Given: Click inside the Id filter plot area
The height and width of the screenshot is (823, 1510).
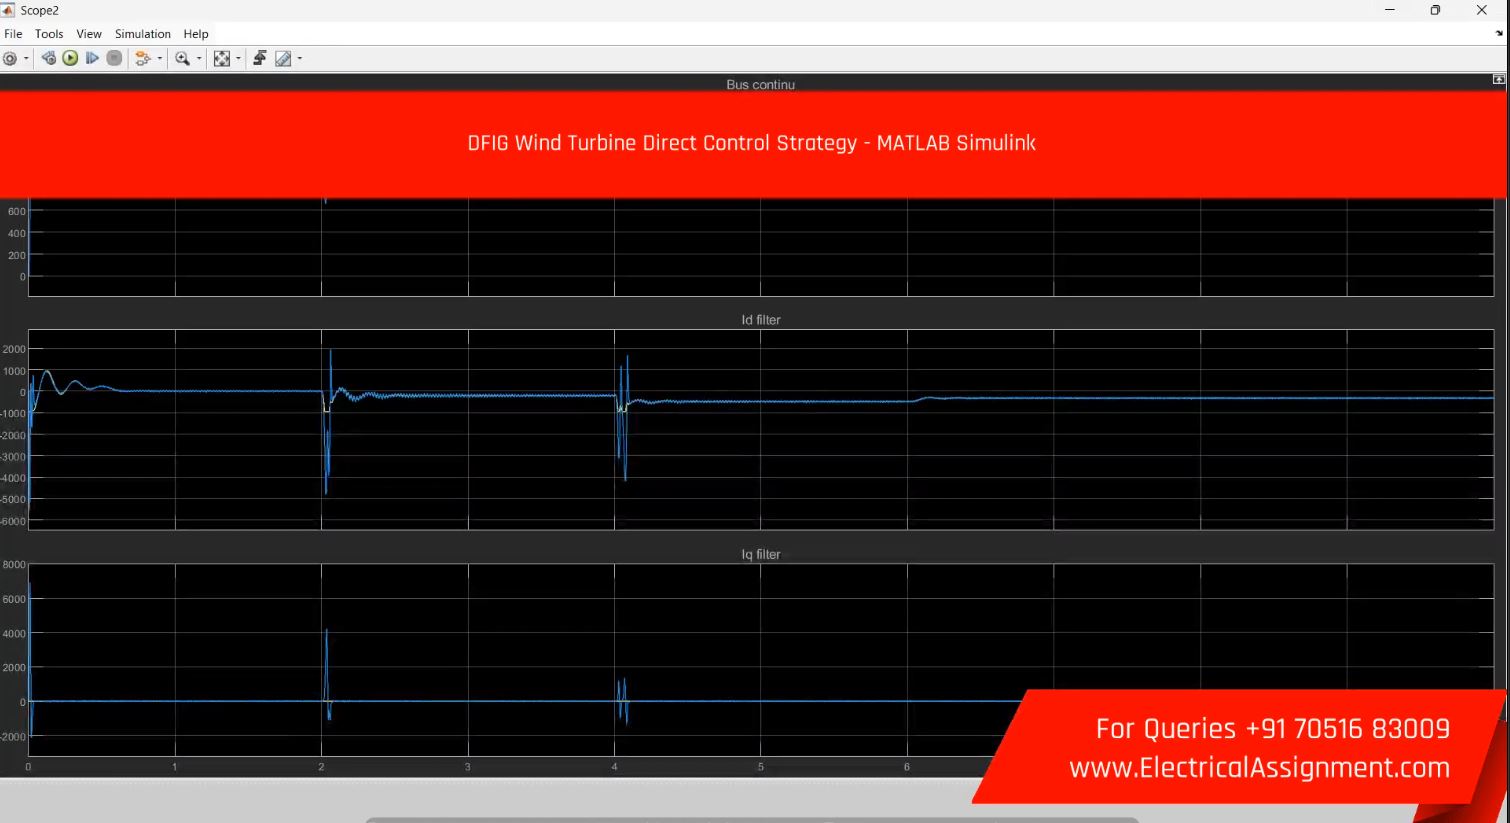Looking at the screenshot, I should tap(761, 429).
